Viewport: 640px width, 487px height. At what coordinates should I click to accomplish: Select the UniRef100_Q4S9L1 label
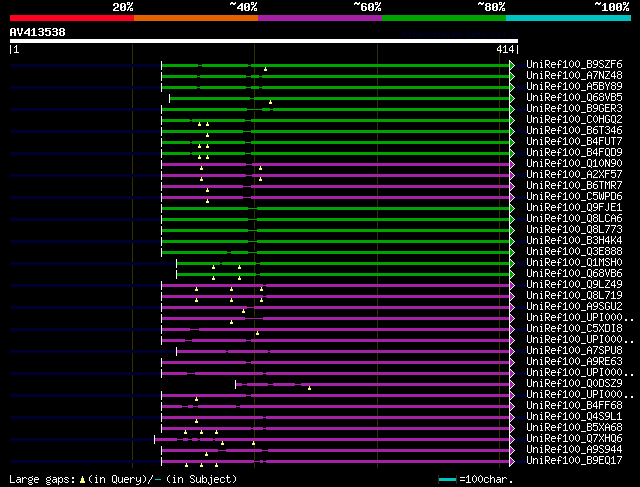[x=574, y=417]
